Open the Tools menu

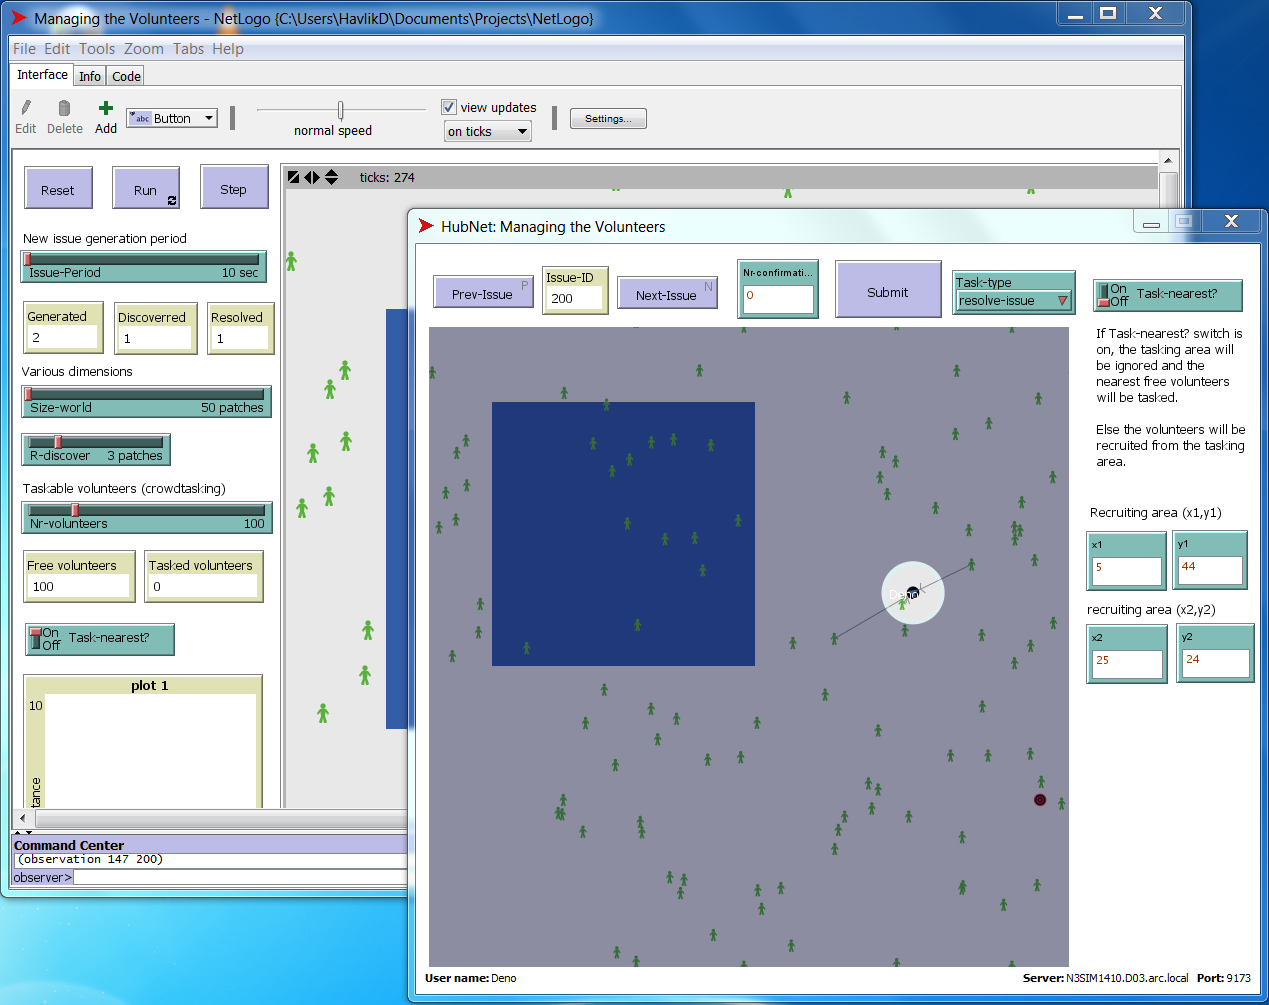tap(96, 48)
